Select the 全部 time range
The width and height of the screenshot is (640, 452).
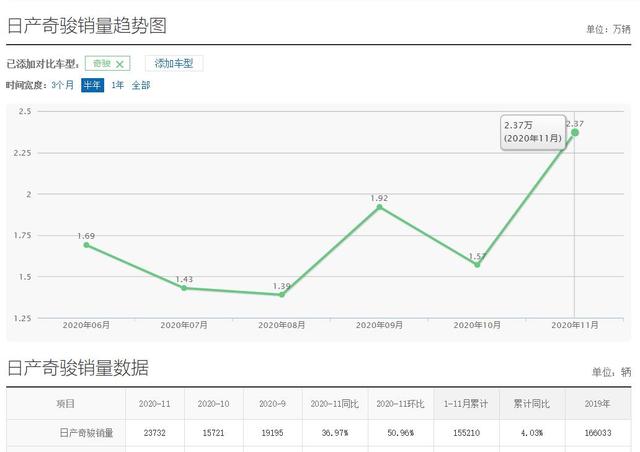click(x=141, y=85)
